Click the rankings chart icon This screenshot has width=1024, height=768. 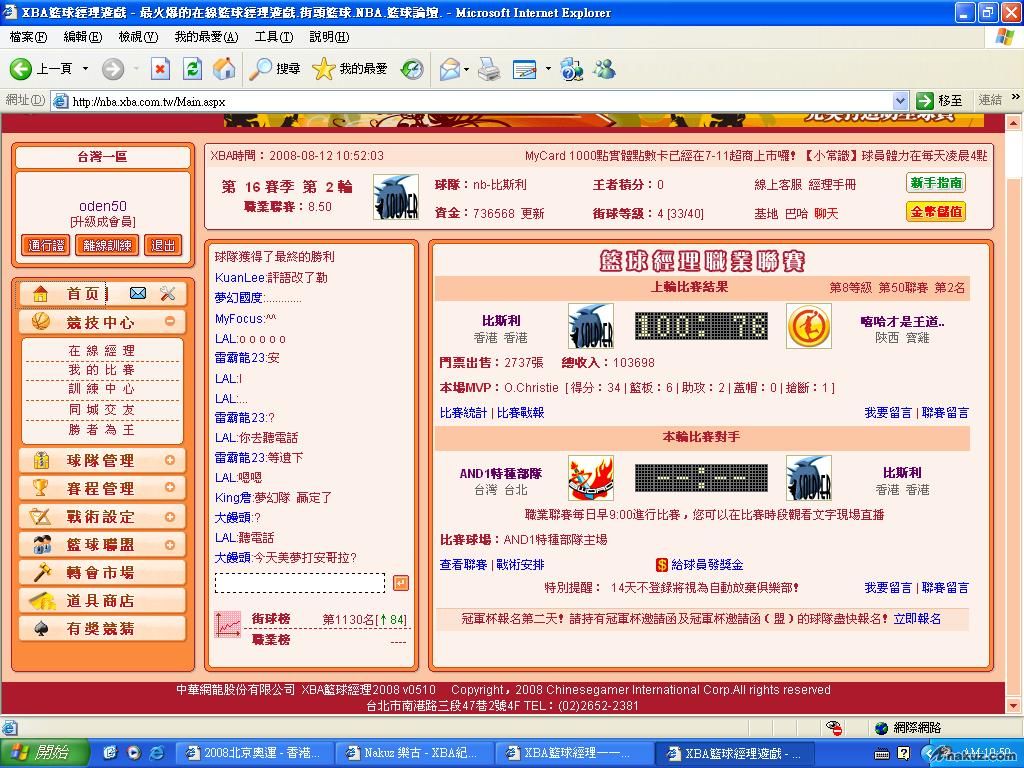tap(228, 624)
